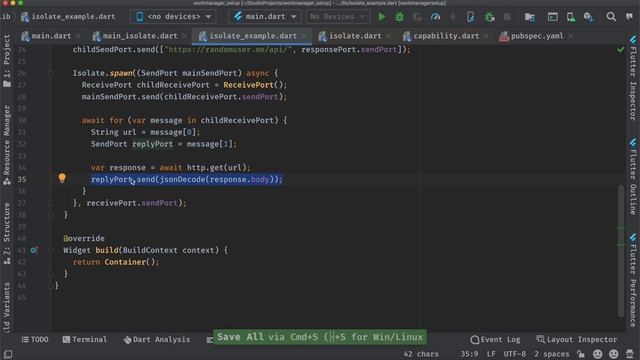Toggle the fold end marker on line 38
640x360 pixels.
51,215
